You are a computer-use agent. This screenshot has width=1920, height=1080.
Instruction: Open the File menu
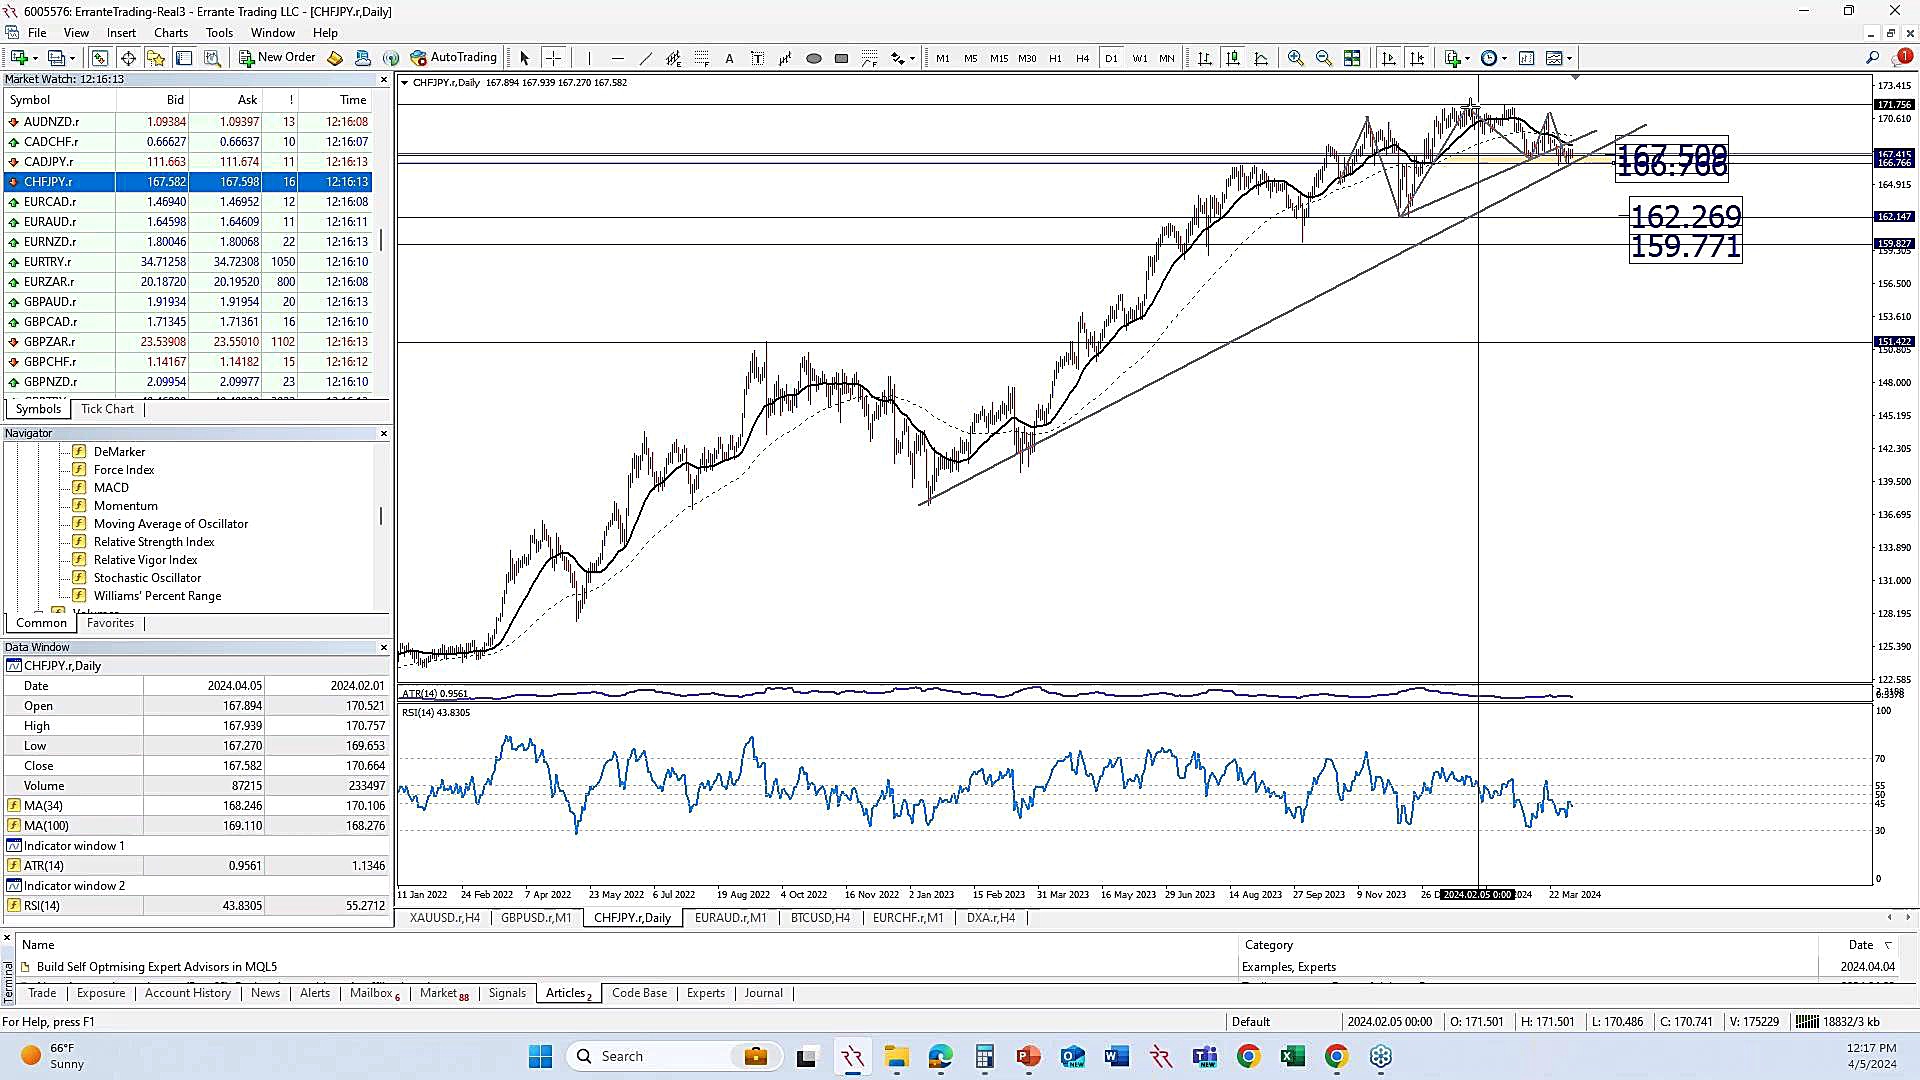click(37, 32)
